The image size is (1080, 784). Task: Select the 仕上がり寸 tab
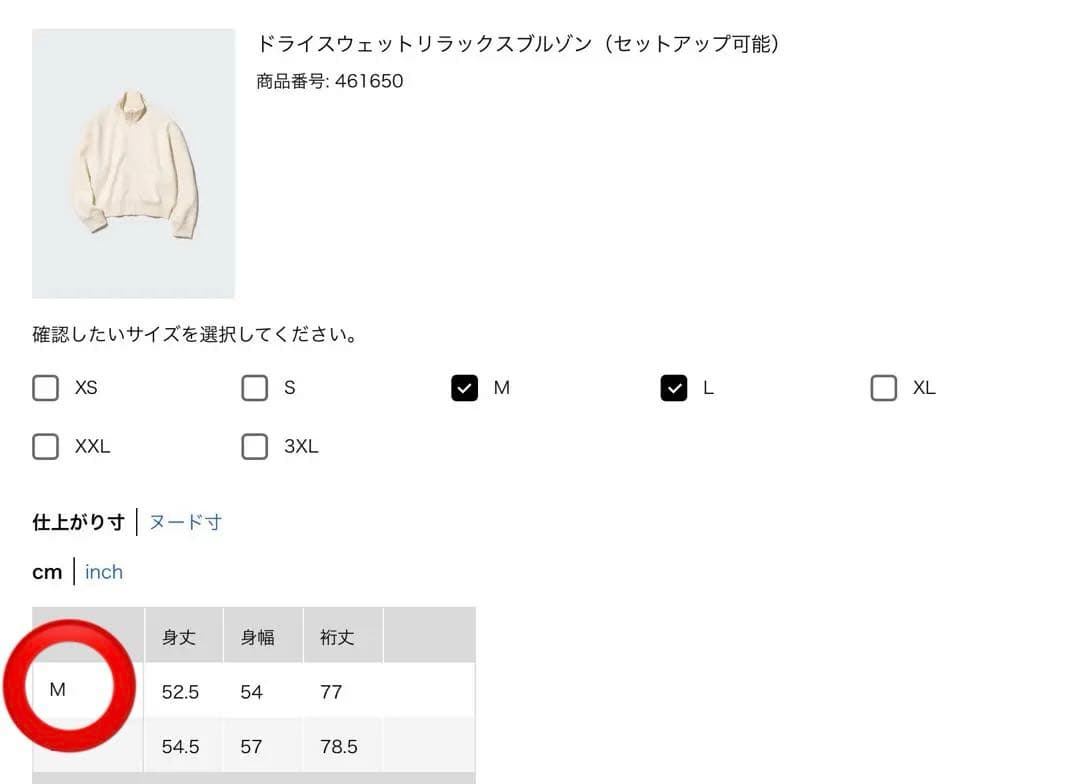click(x=79, y=522)
